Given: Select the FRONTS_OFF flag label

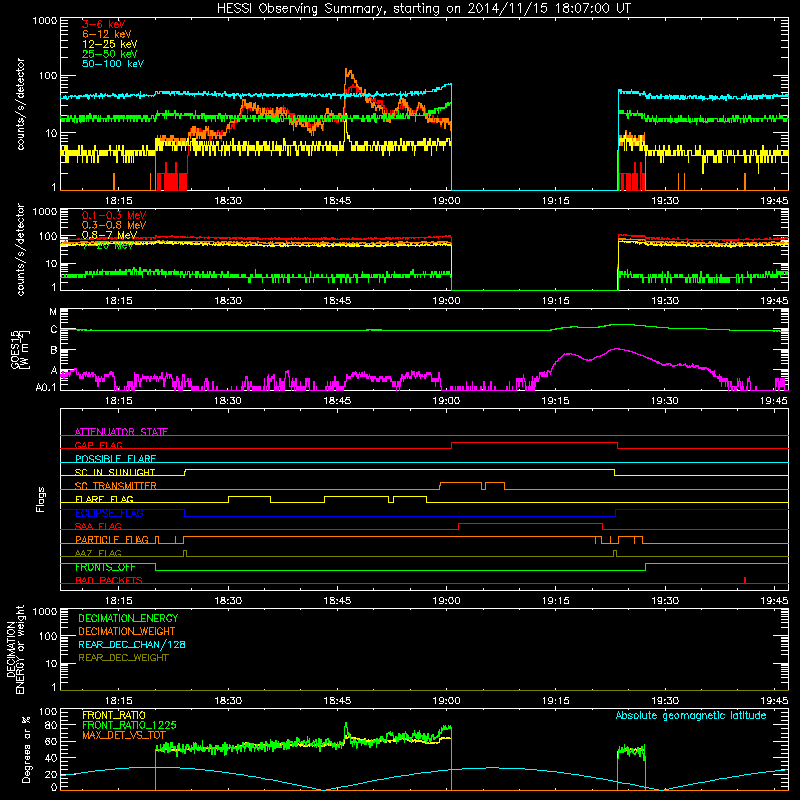Looking at the screenshot, I should coord(105,567).
